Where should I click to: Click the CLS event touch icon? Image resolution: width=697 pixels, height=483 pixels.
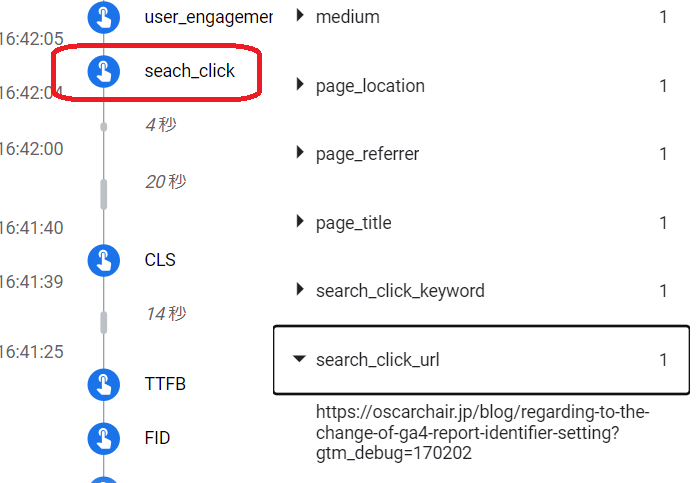point(104,260)
